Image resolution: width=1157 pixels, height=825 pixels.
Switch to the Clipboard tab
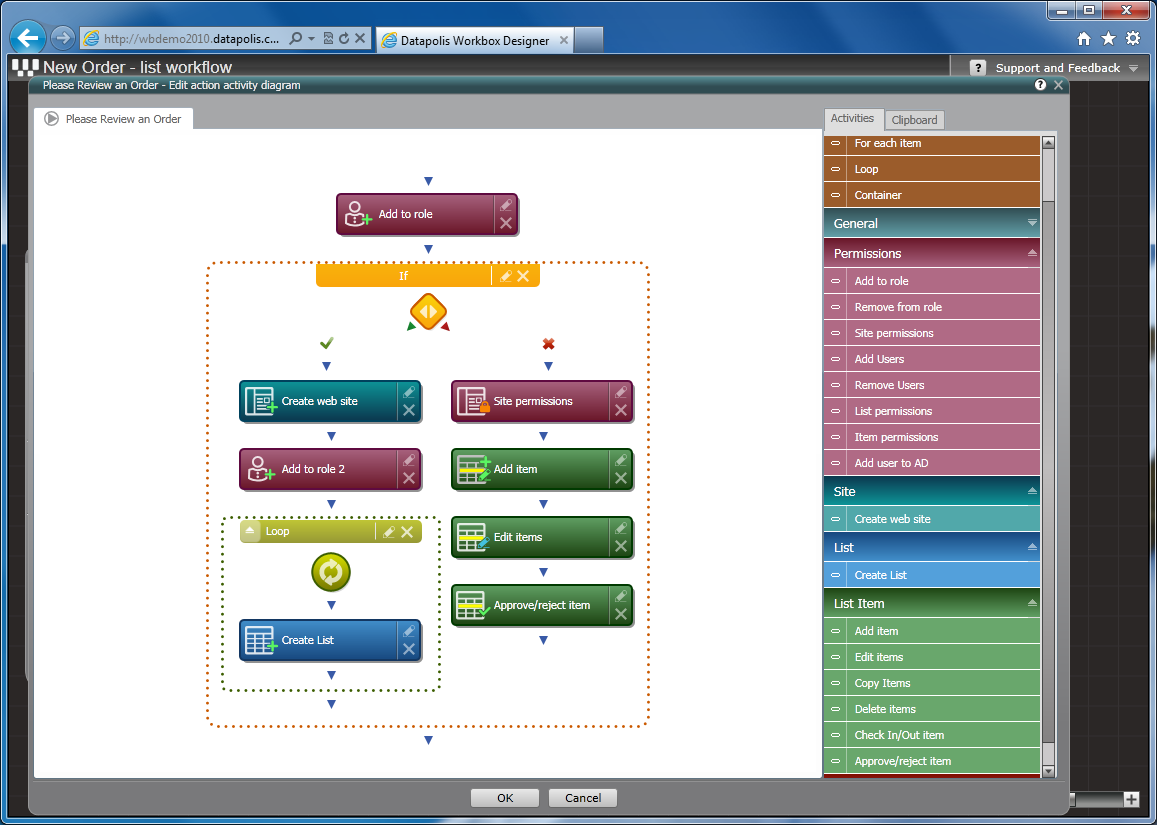(914, 120)
